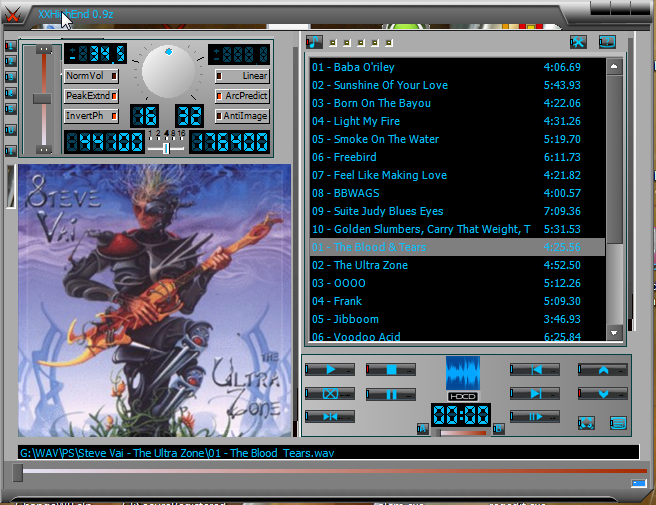Jump to the previous track

click(x=535, y=369)
